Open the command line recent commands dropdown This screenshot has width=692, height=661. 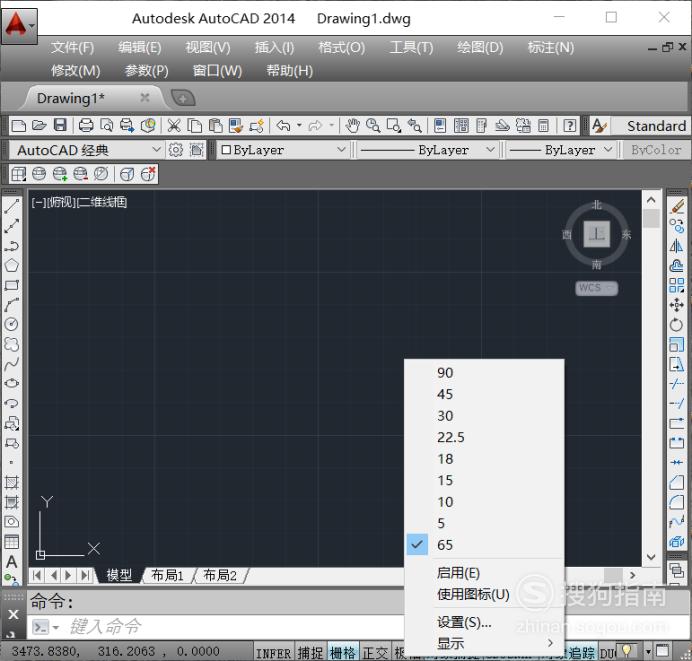56,627
